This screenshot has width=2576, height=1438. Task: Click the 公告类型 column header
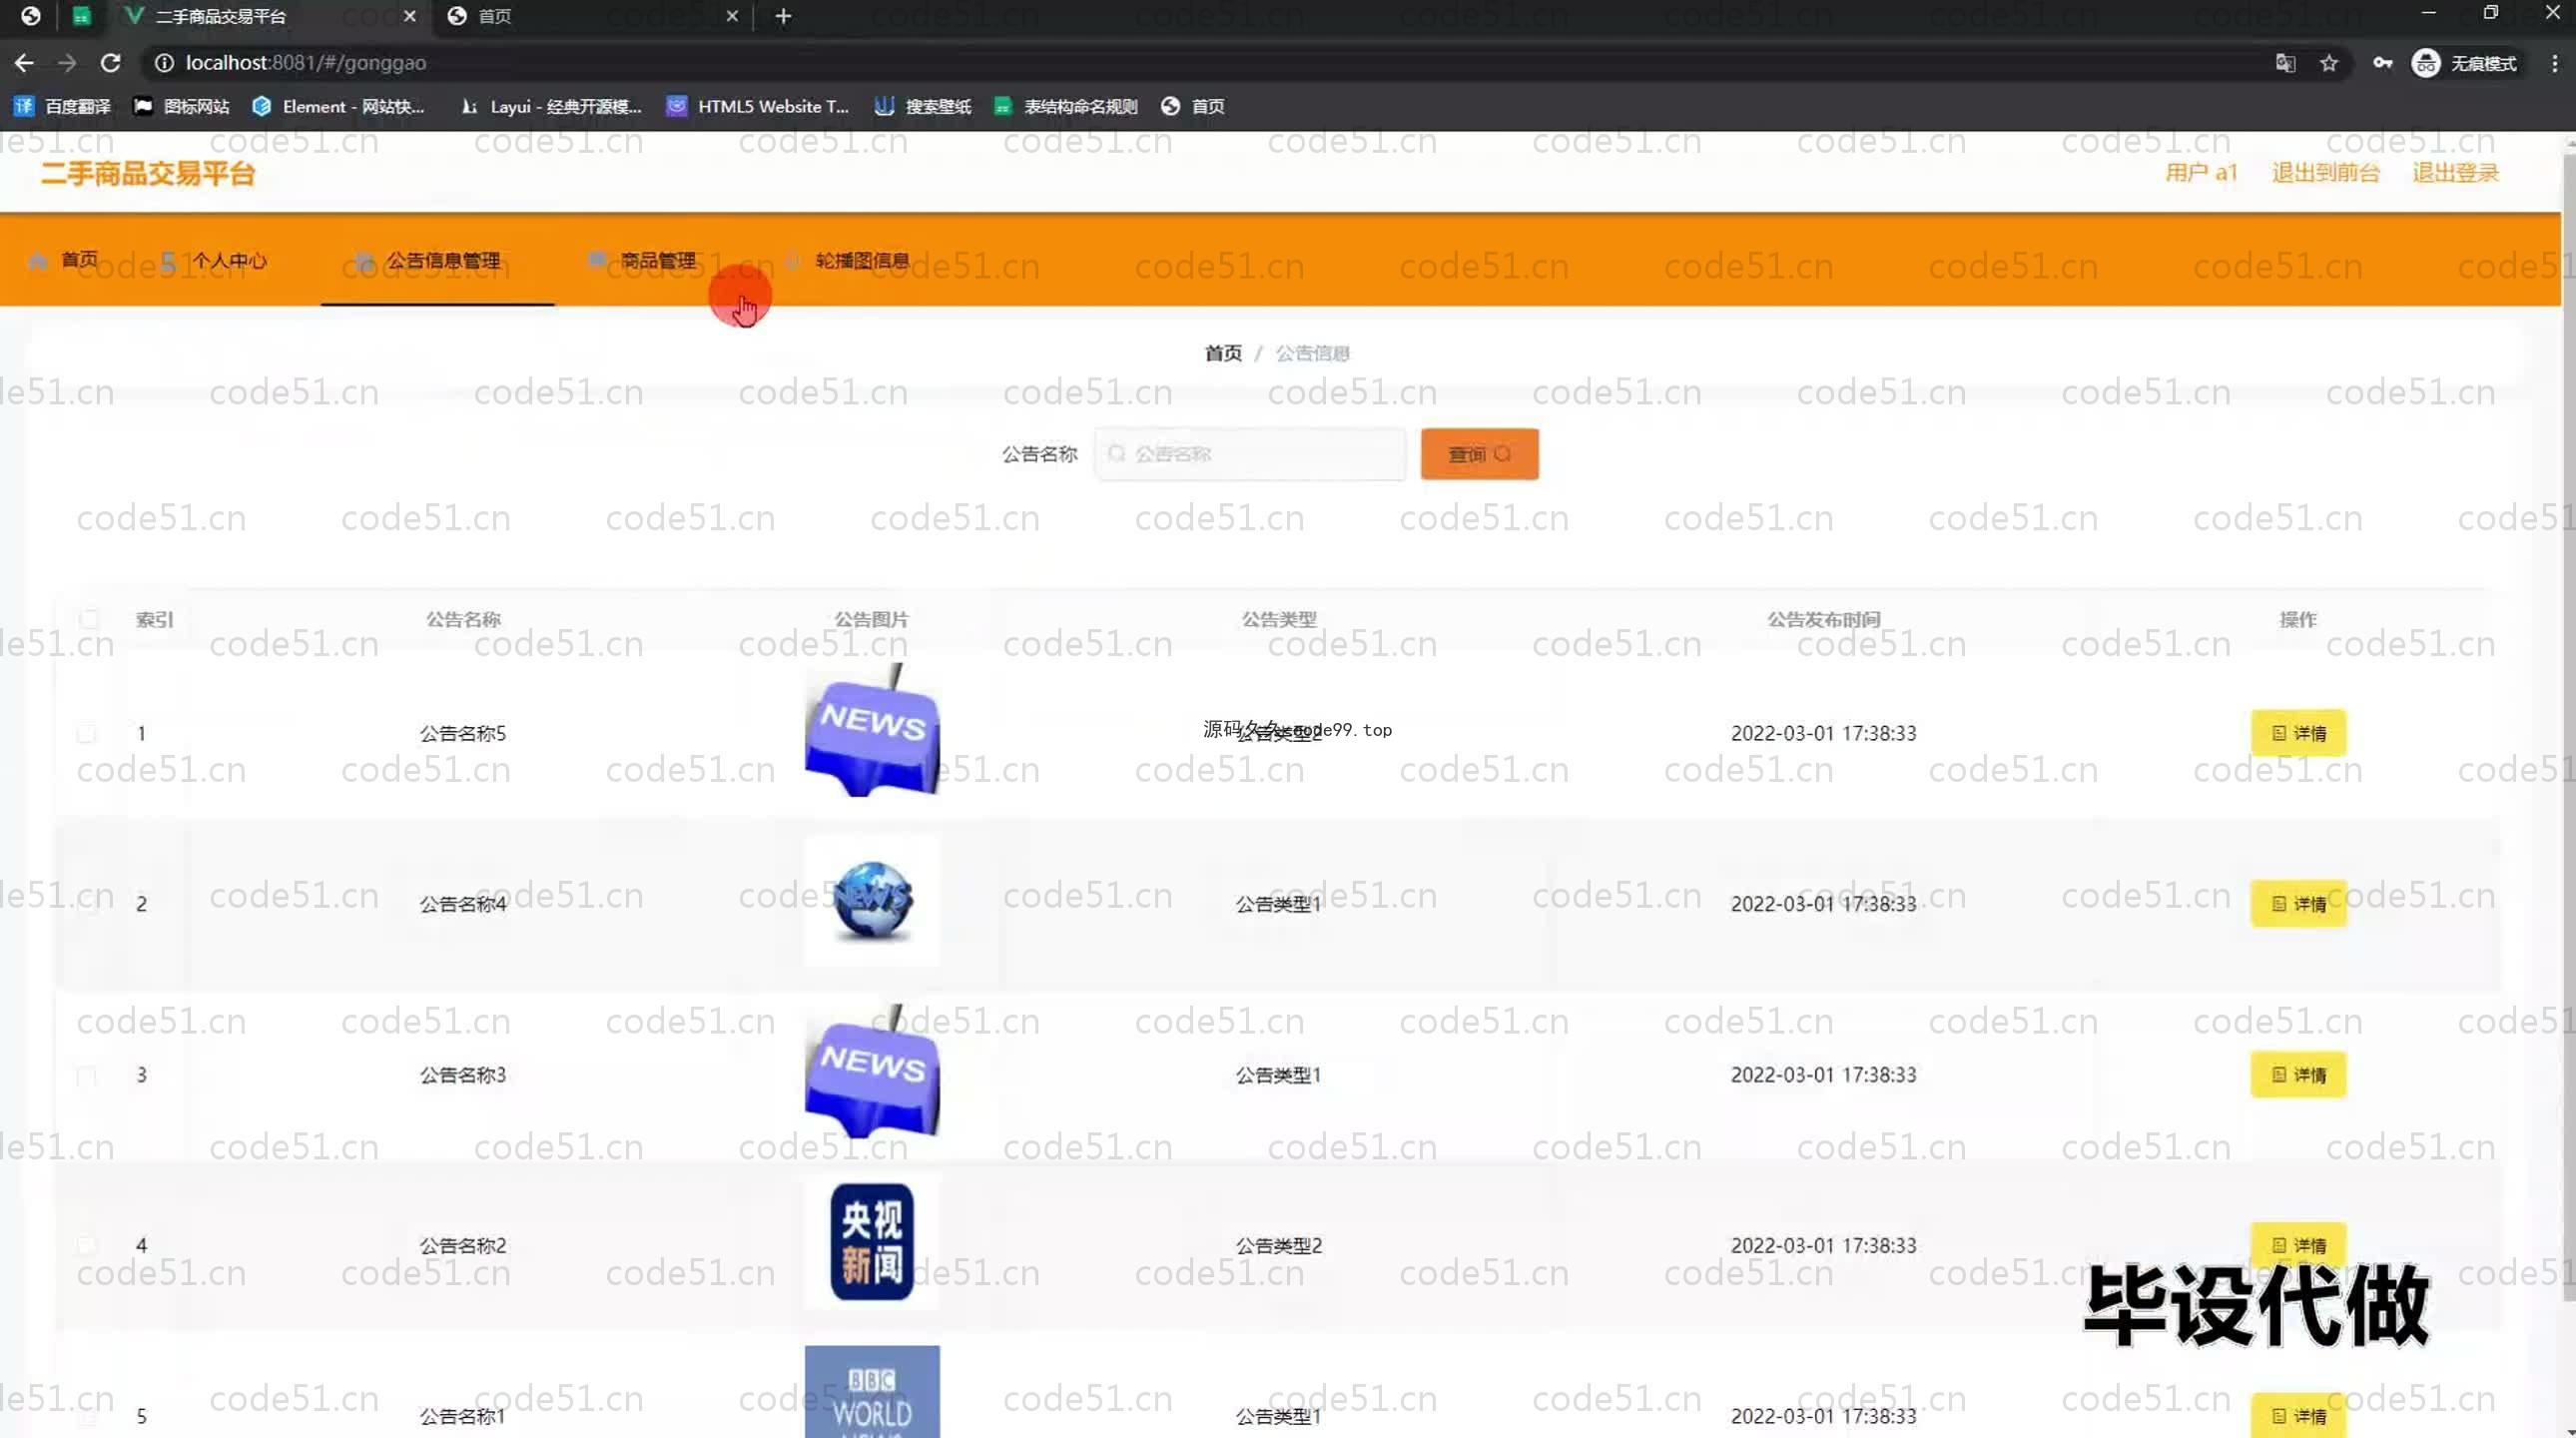[x=1279, y=619]
